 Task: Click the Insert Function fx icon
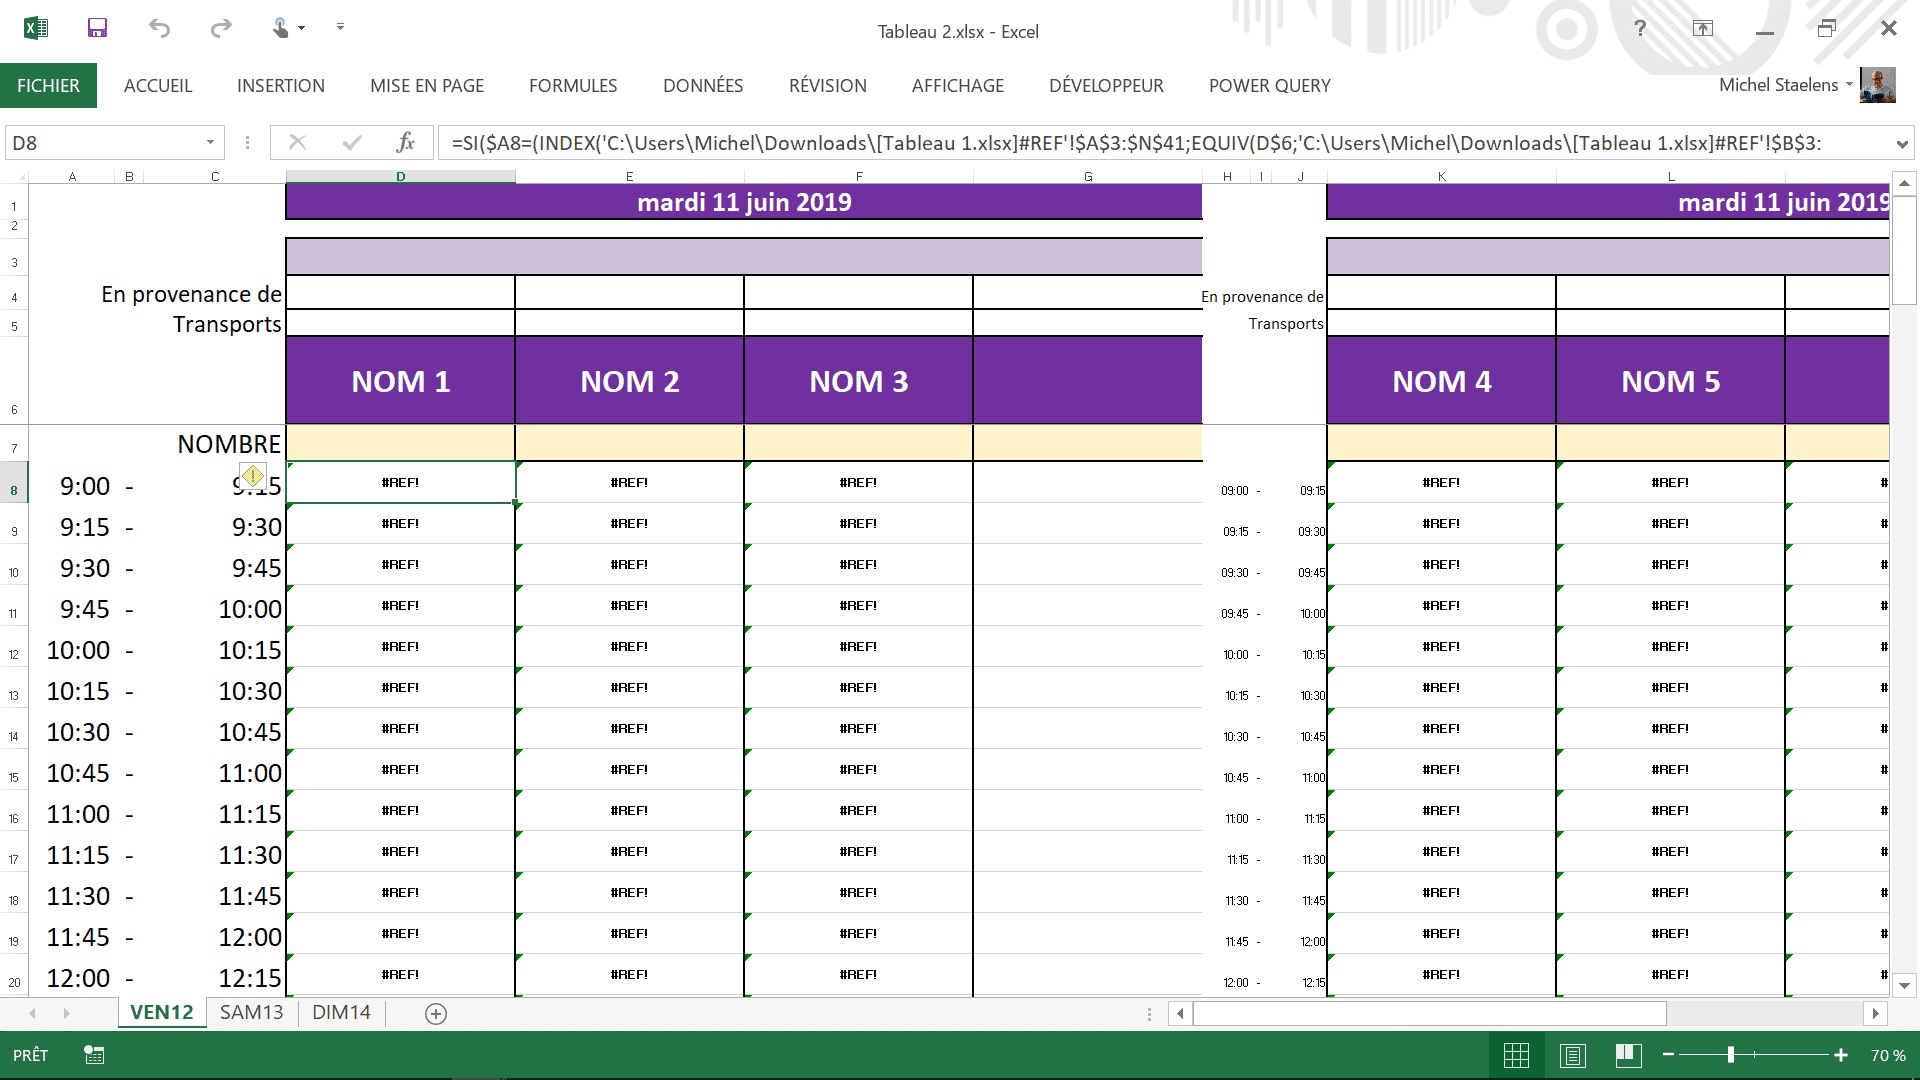coord(405,143)
